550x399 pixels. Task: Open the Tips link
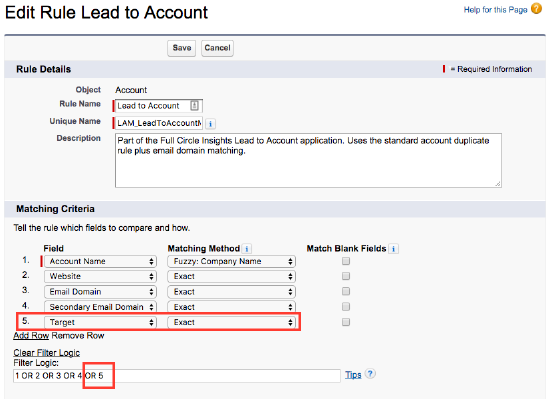pos(353,375)
